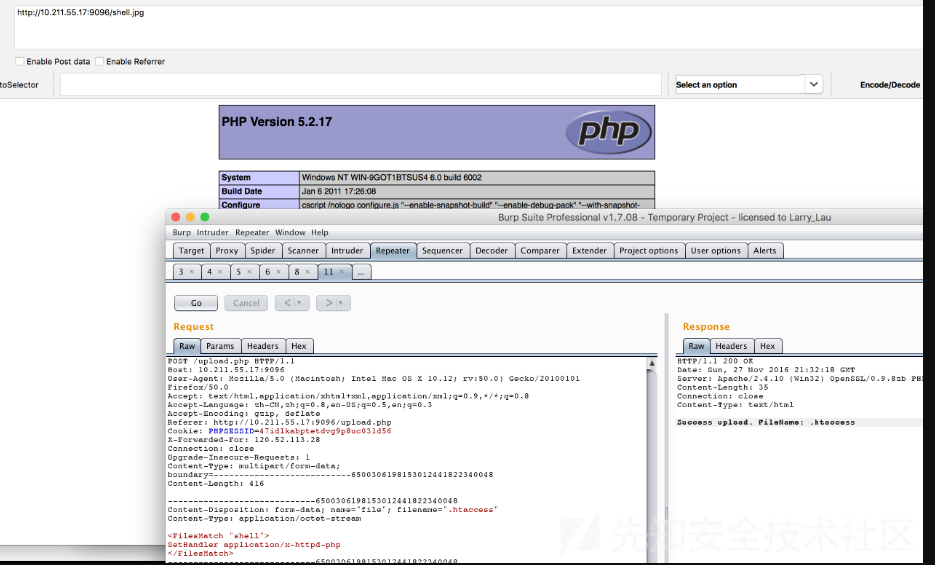Image resolution: width=935 pixels, height=565 pixels.
Task: Select Repeater request tab 4
Action: (209, 272)
